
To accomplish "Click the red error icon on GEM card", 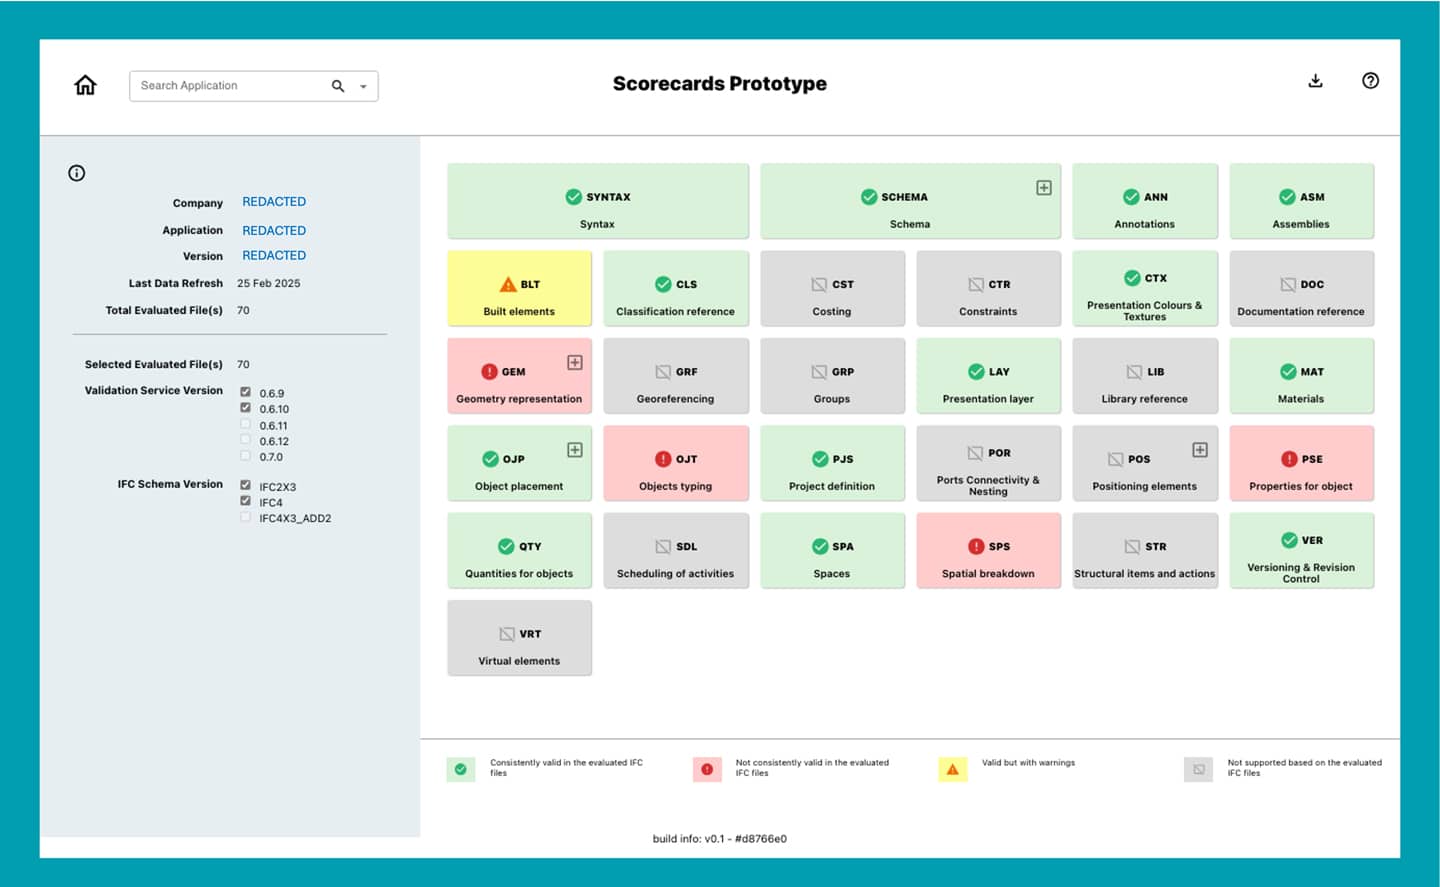I will coord(489,371).
